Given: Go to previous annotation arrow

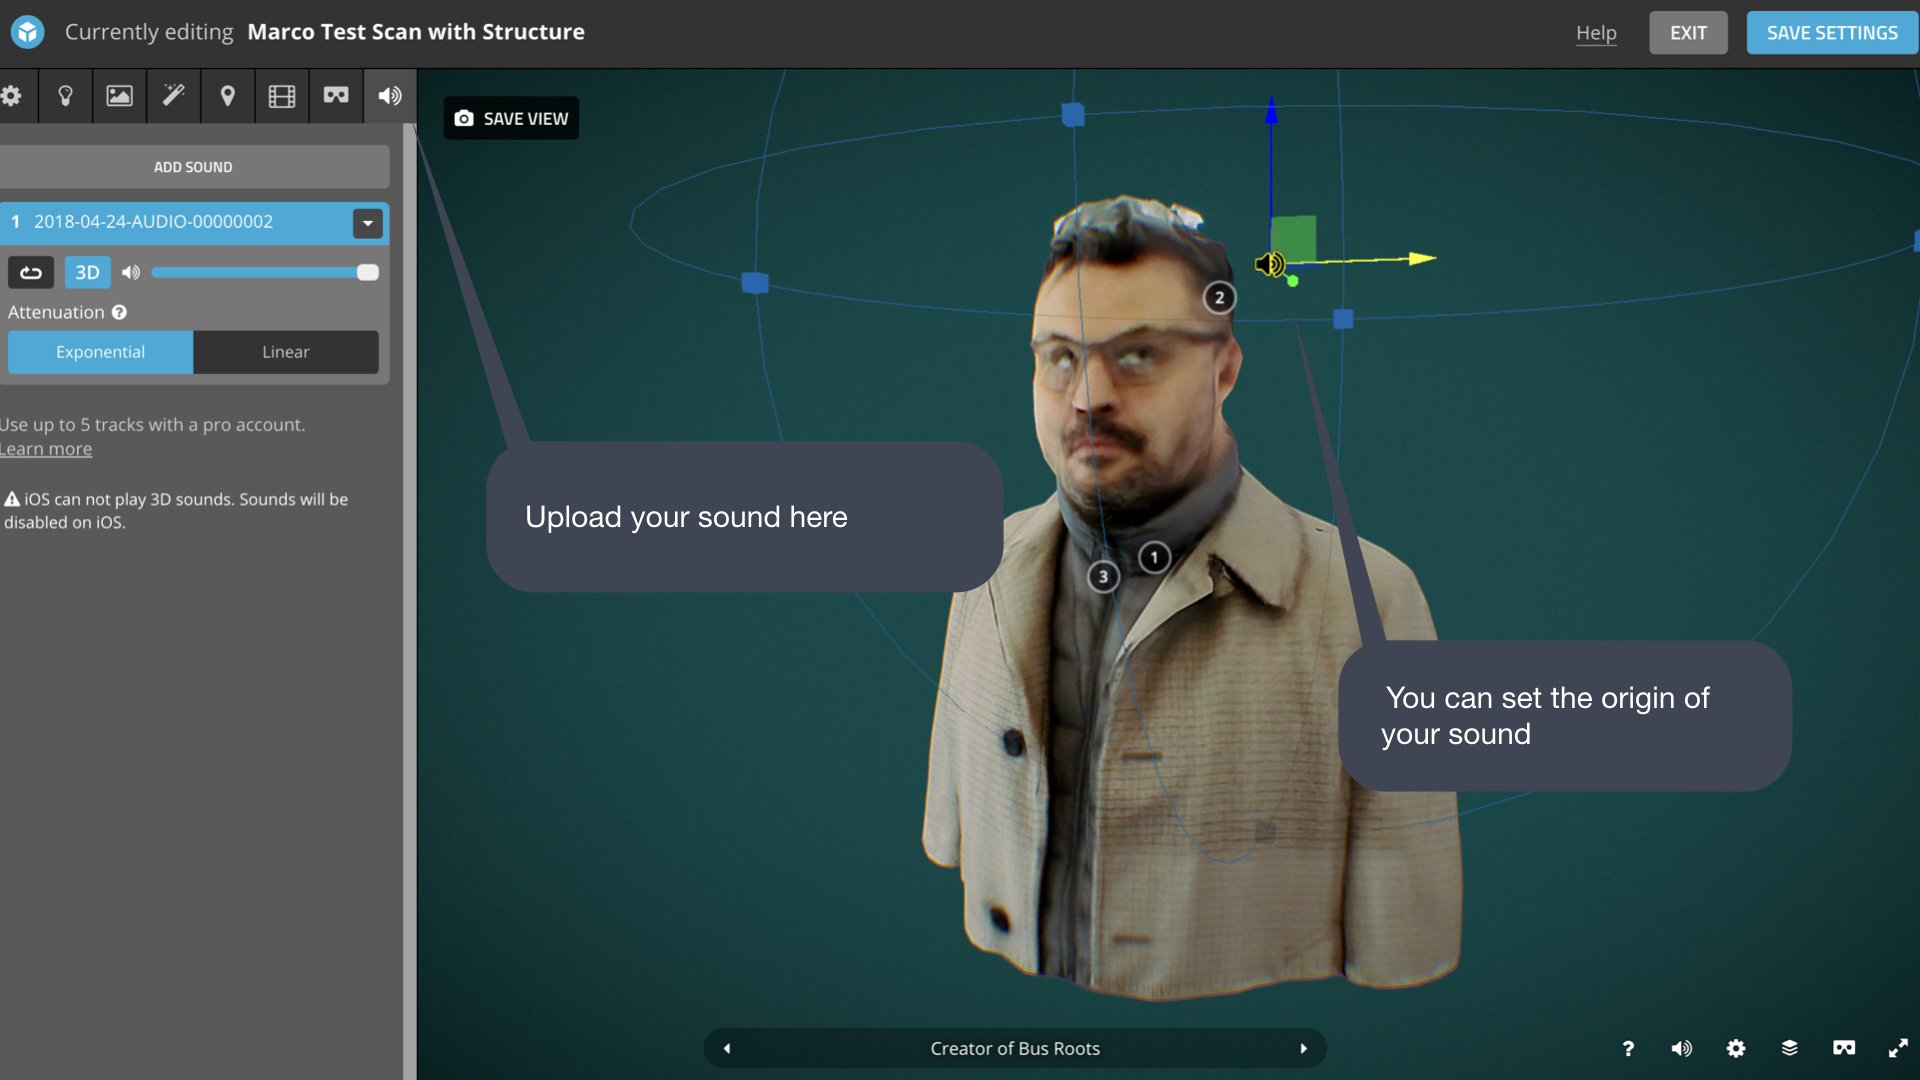Looking at the screenshot, I should pos(727,1048).
